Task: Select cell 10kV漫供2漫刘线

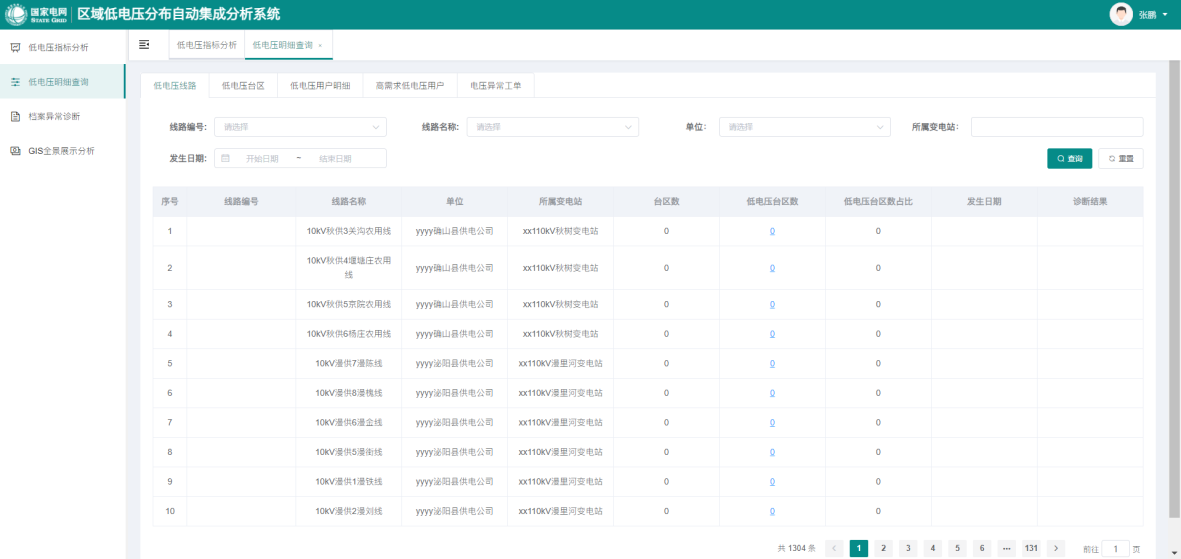Action: click(x=349, y=512)
